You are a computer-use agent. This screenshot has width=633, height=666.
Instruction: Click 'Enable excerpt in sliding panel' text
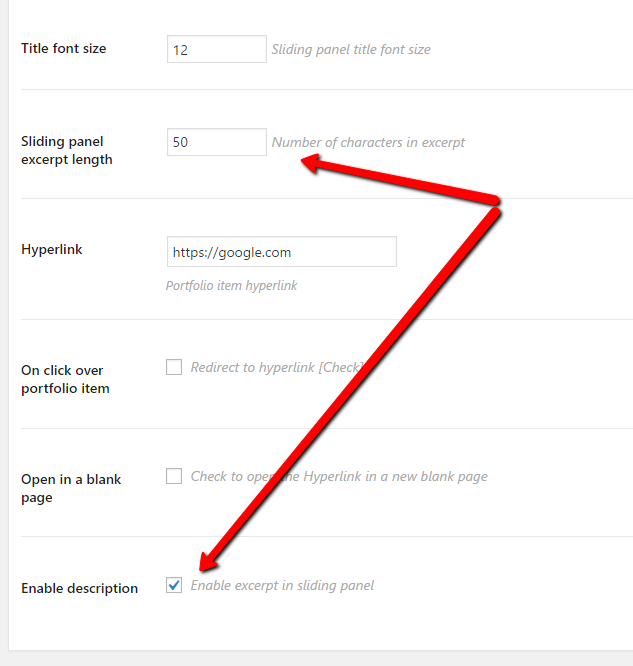pyautogui.click(x=282, y=586)
